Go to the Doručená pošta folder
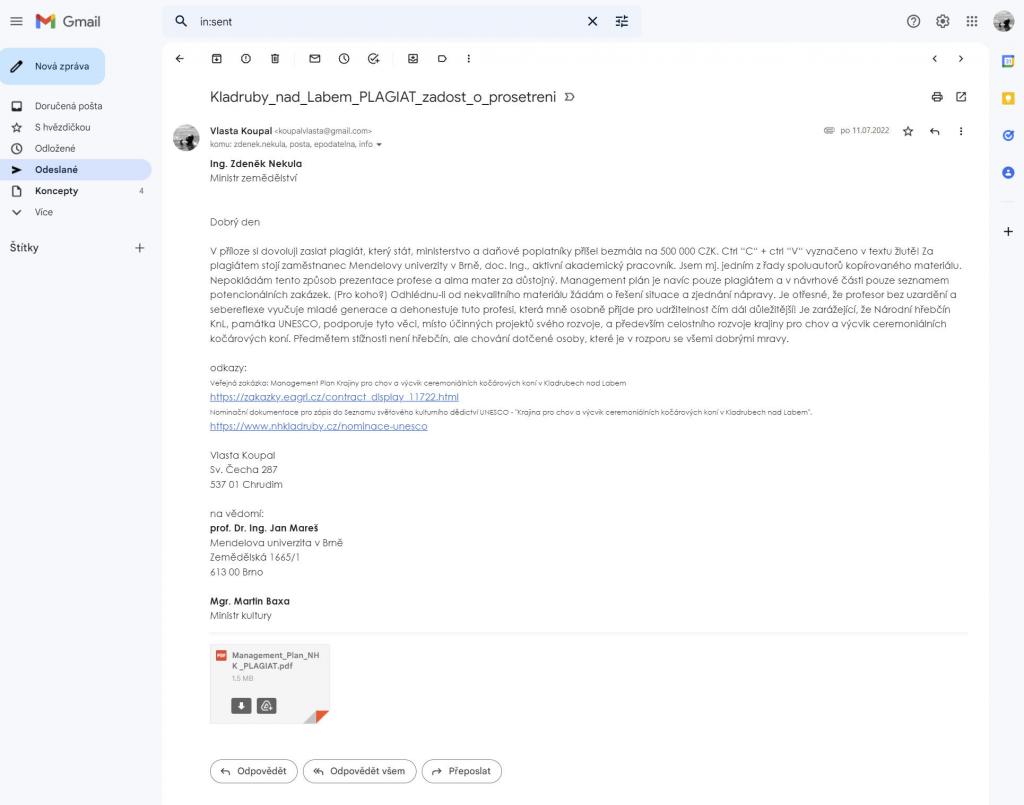 point(68,106)
